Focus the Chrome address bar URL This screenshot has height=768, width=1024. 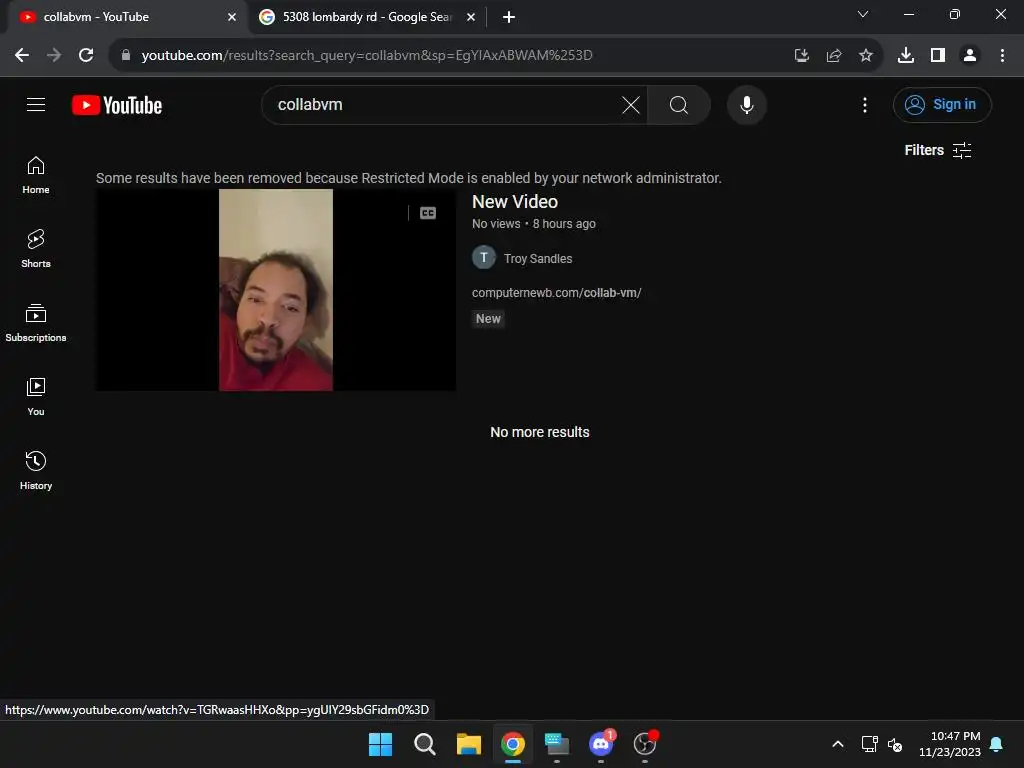pos(366,55)
